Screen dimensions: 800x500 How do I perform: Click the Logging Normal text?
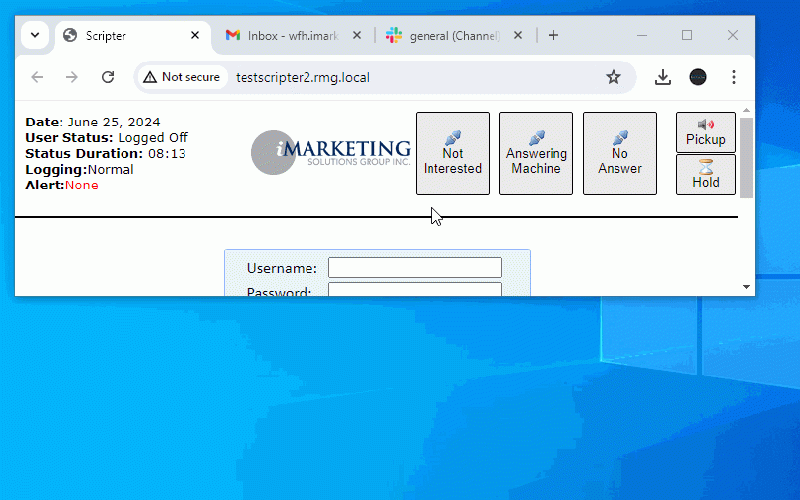[79, 169]
